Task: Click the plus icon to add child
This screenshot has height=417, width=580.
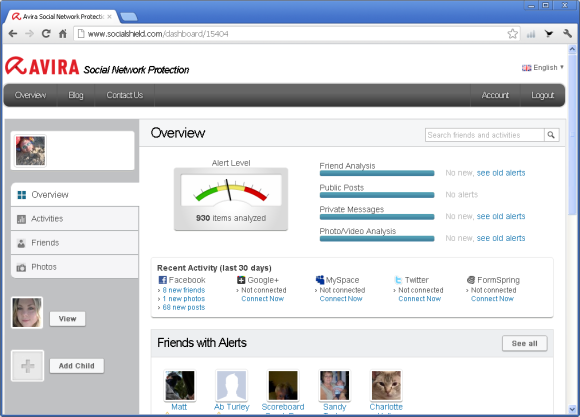Action: pos(28,366)
